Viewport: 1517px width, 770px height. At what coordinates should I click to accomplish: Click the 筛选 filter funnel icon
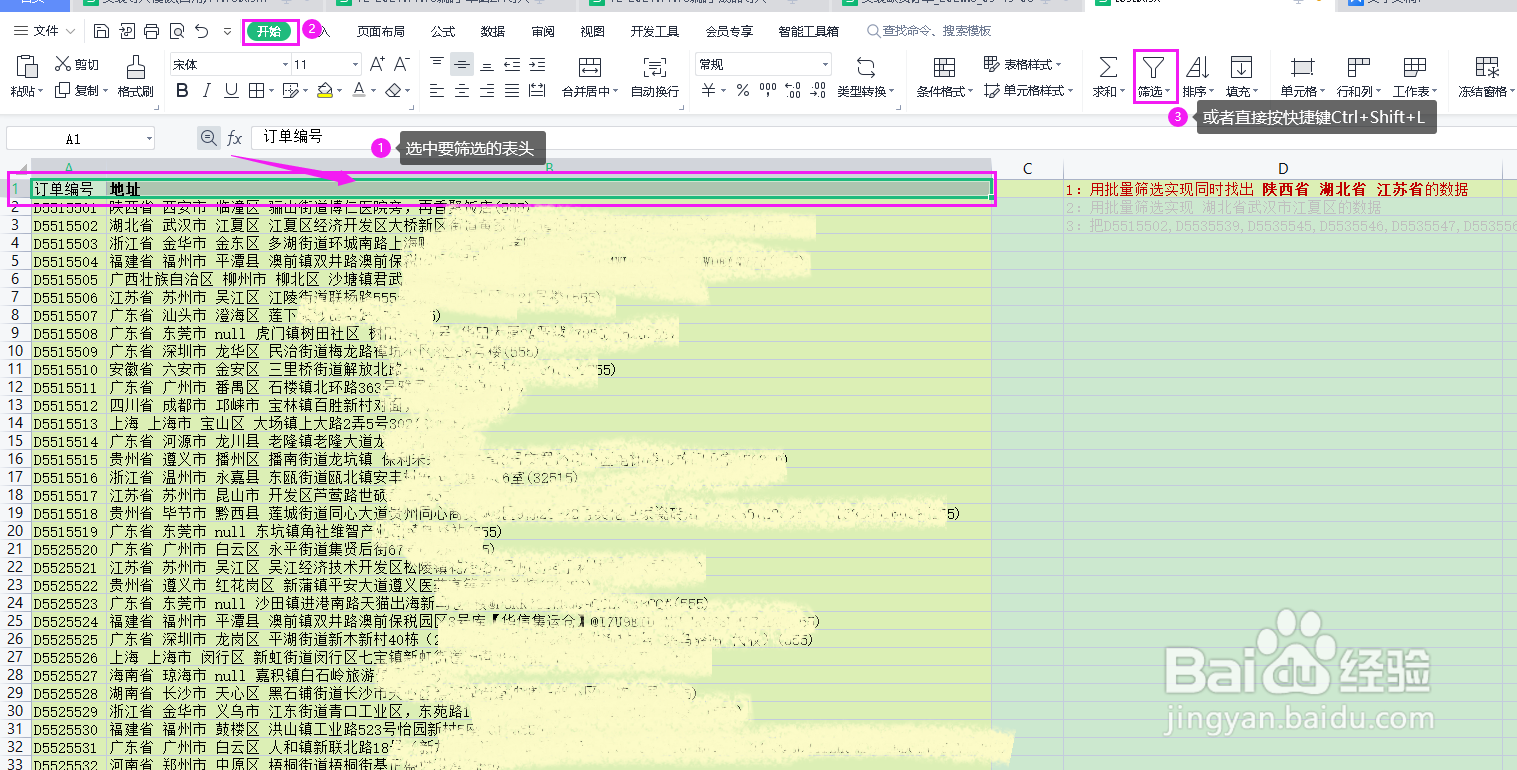point(1154,67)
